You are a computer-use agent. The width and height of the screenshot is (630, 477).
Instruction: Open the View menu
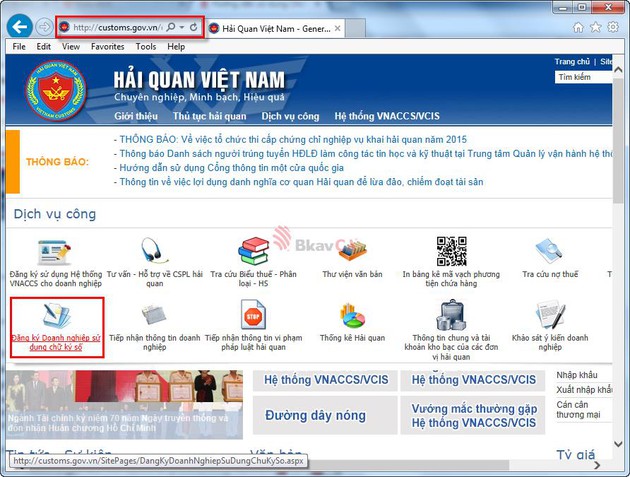point(71,47)
